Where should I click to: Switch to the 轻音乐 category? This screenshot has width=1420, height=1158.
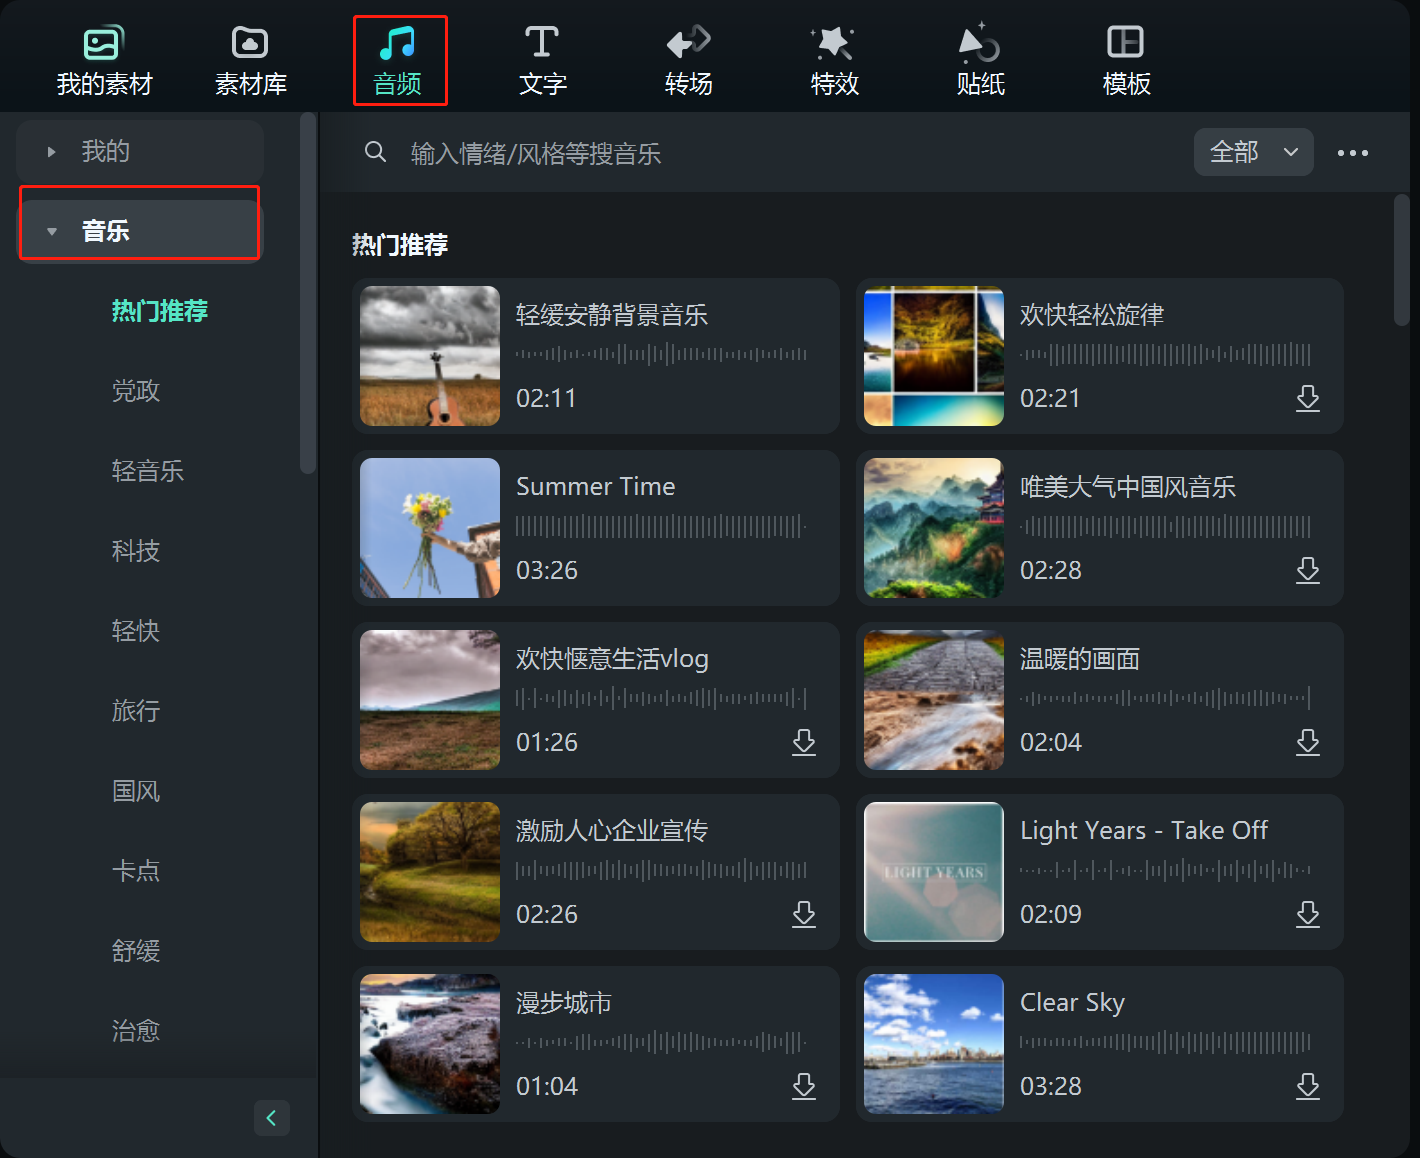pos(148,471)
